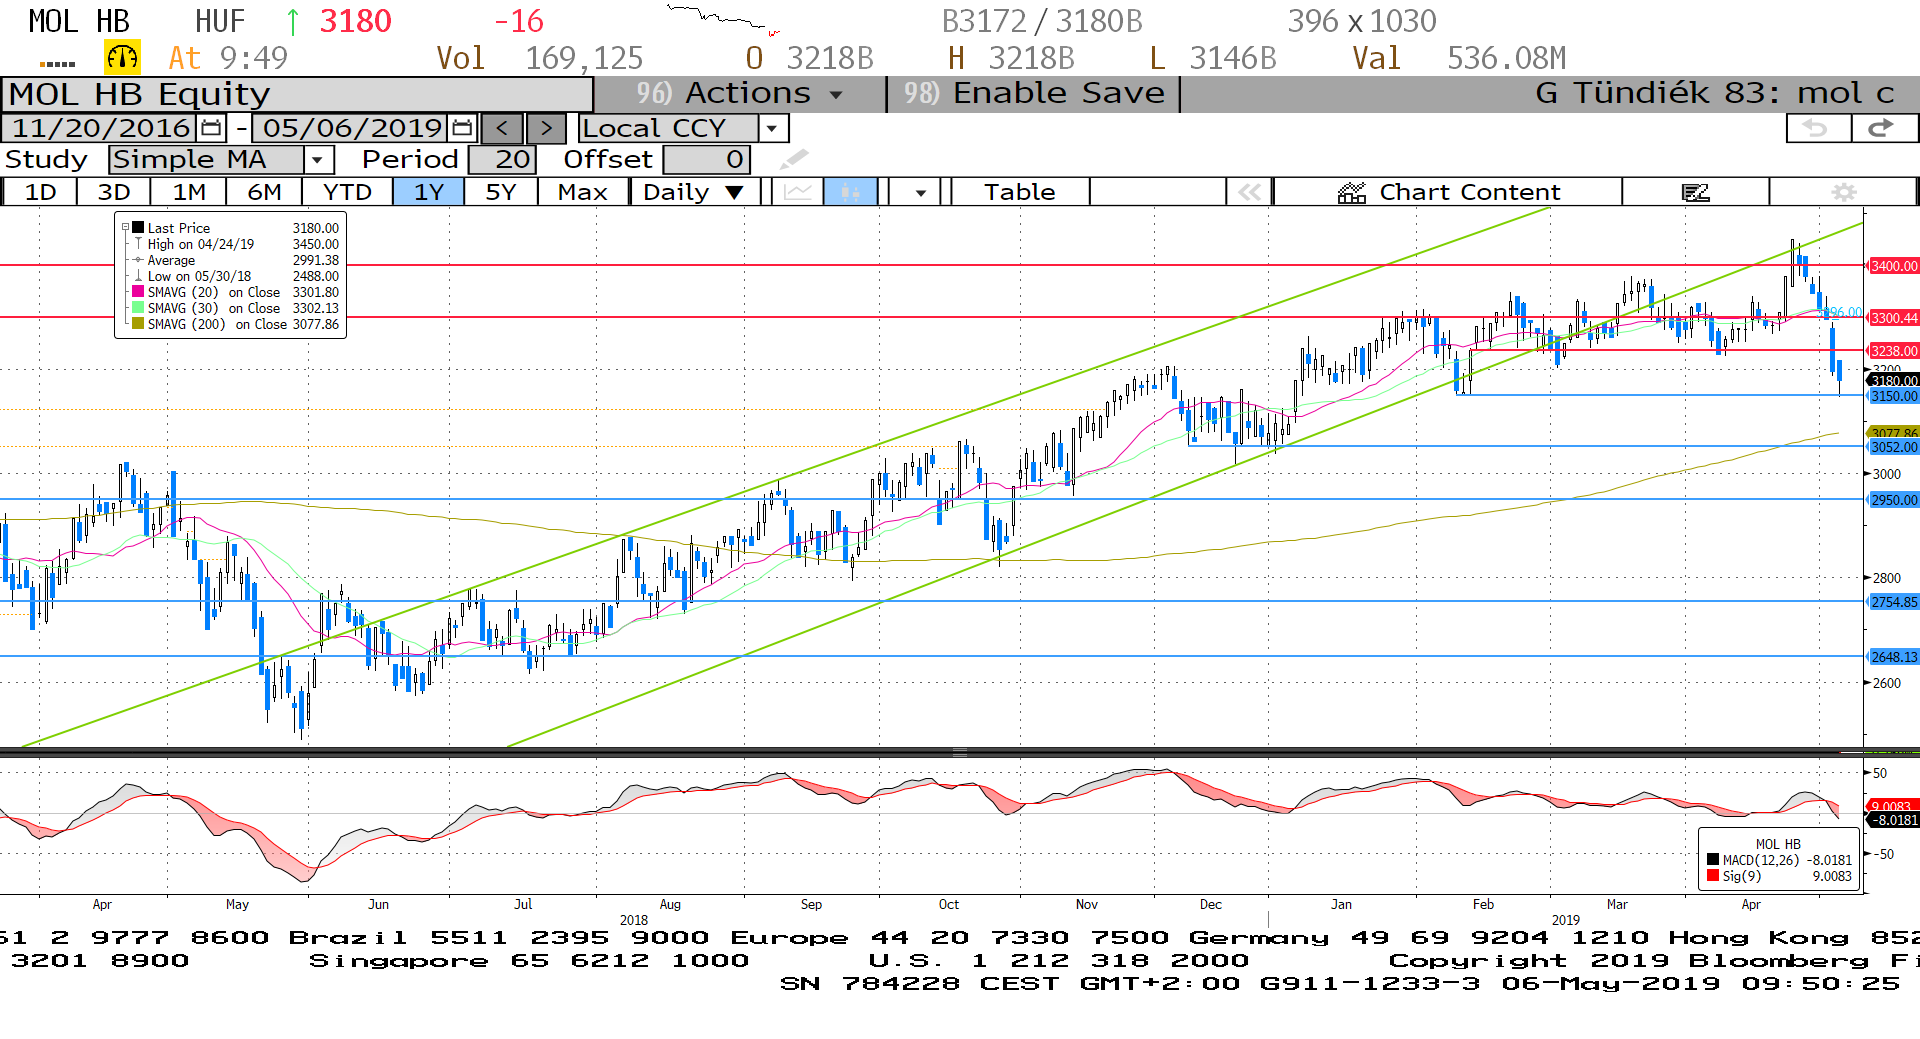Screen dimensions: 1920x1039
Task: Click the High marker icon in legend
Action: tap(139, 244)
